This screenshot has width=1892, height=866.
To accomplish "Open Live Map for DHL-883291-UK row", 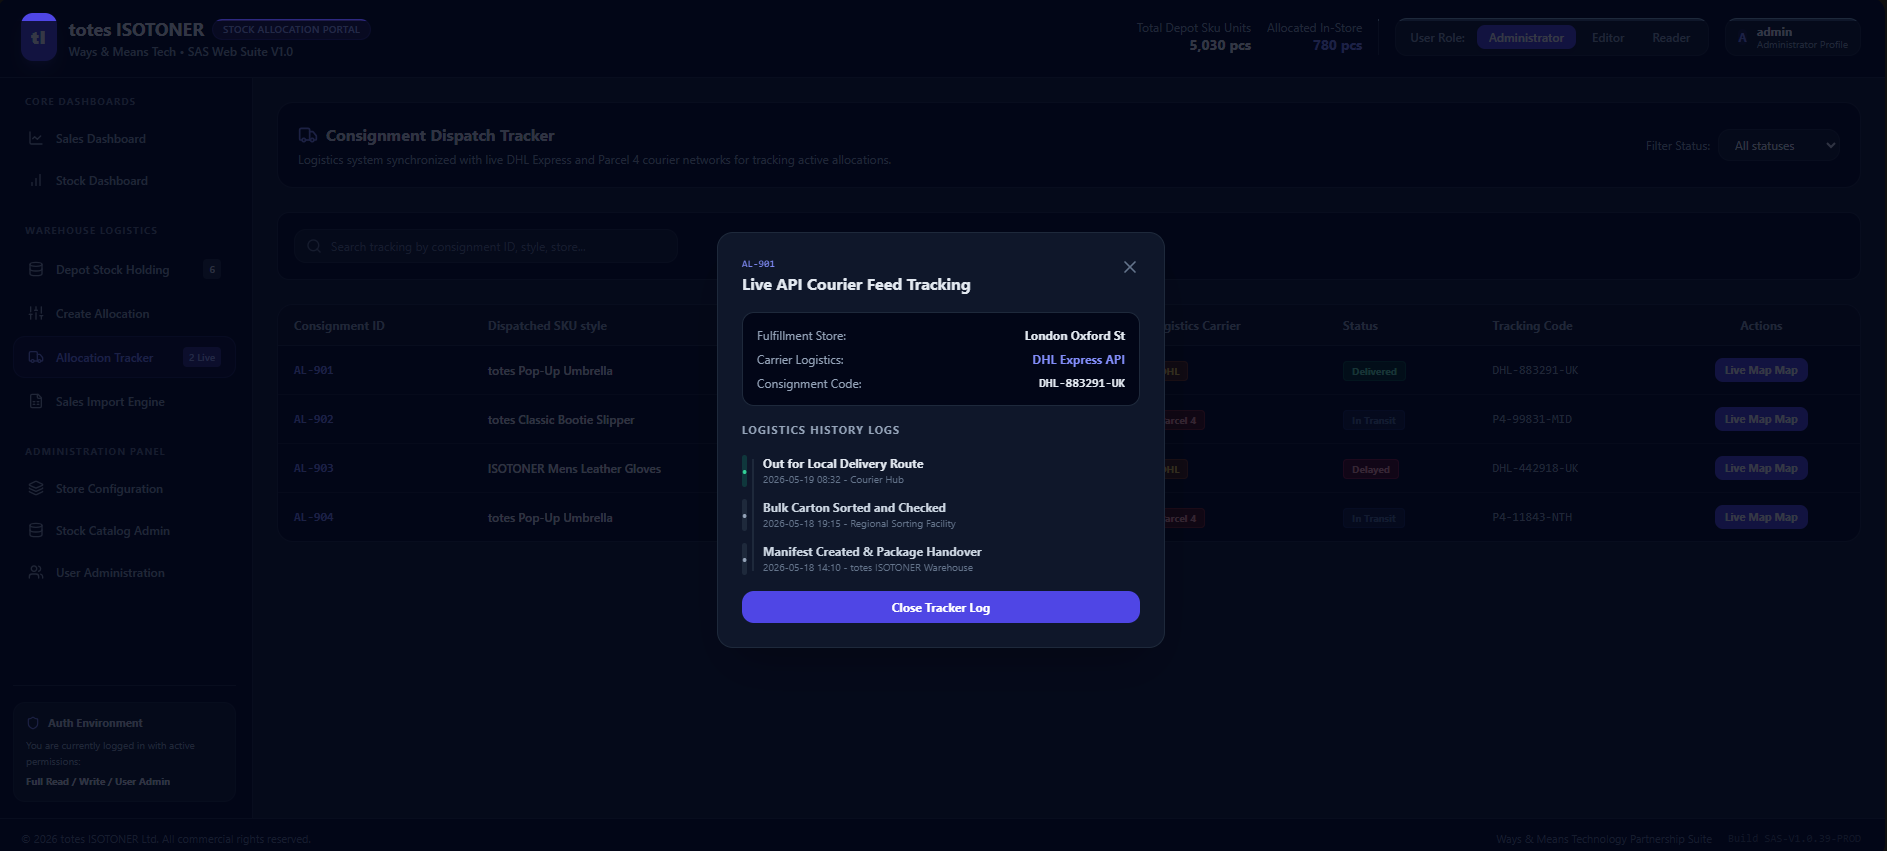I will (1761, 370).
